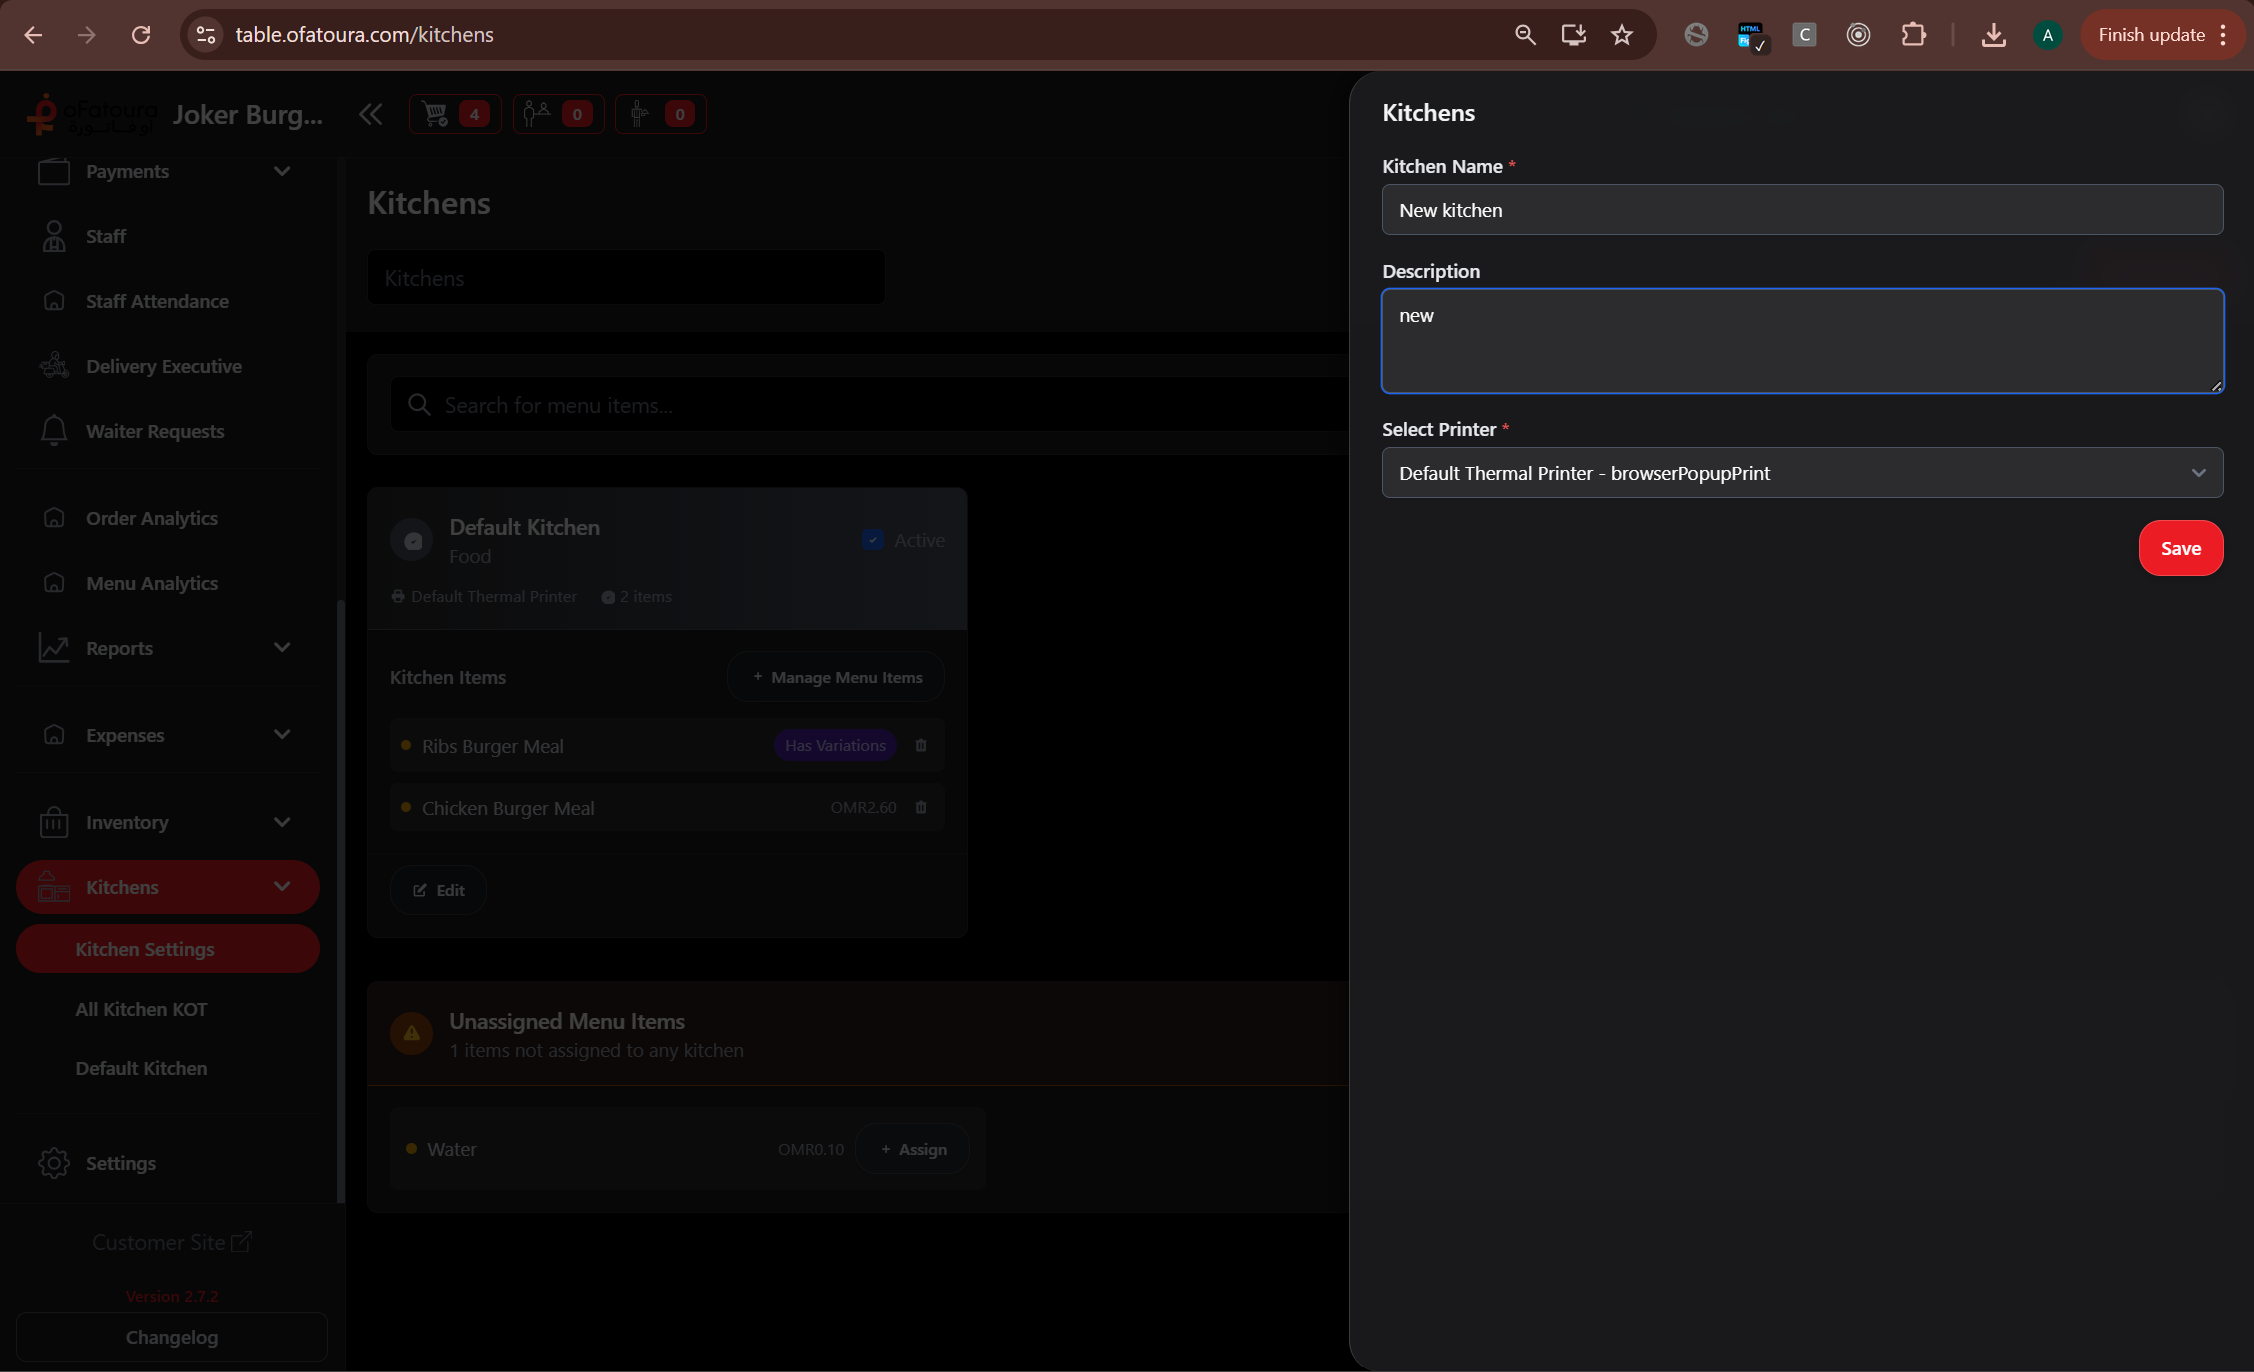Click the Kitchen Name input field
The image size is (2254, 1372).
(x=1802, y=210)
